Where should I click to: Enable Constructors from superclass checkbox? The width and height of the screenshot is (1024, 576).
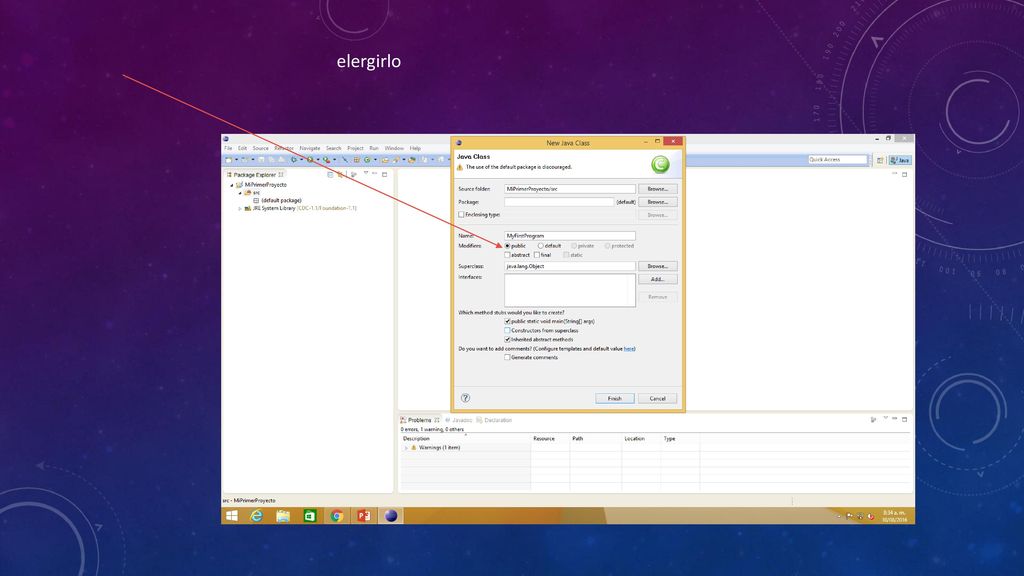507,330
